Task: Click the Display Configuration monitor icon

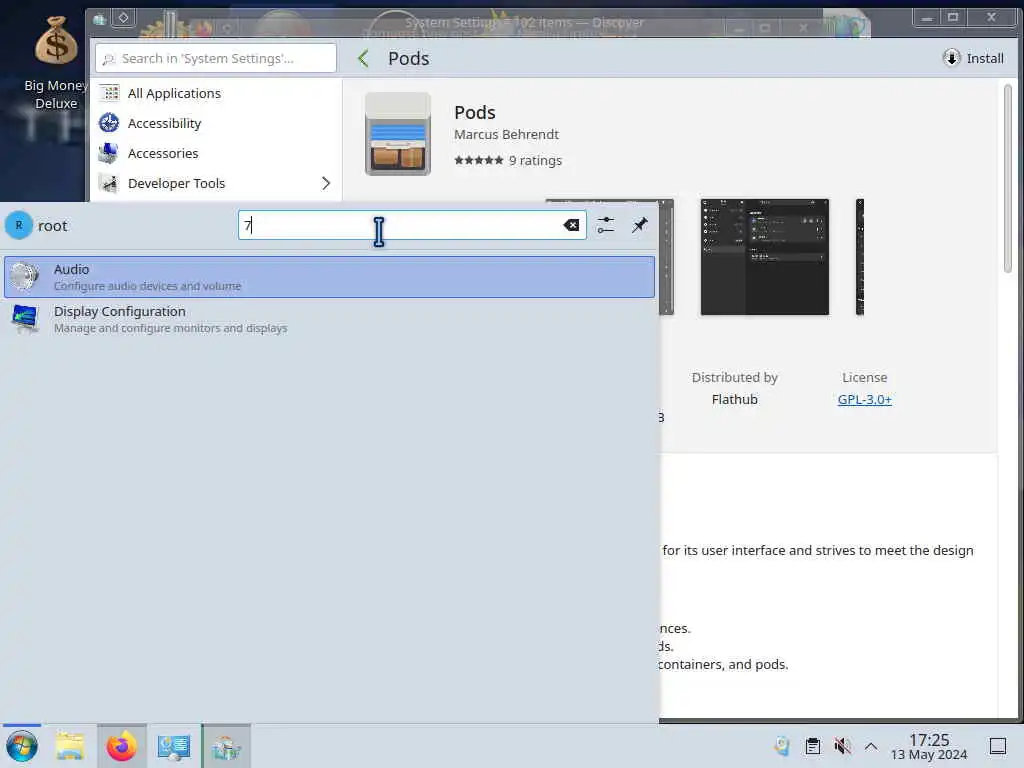Action: (x=25, y=319)
